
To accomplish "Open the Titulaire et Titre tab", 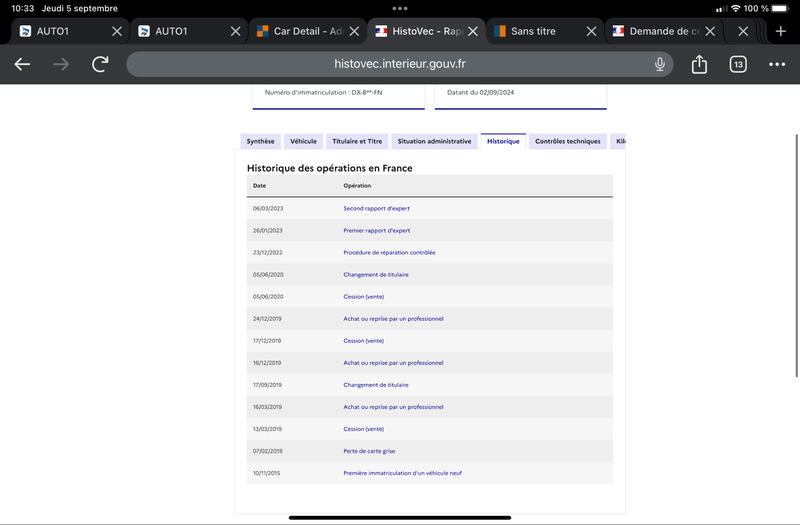I will click(x=357, y=141).
